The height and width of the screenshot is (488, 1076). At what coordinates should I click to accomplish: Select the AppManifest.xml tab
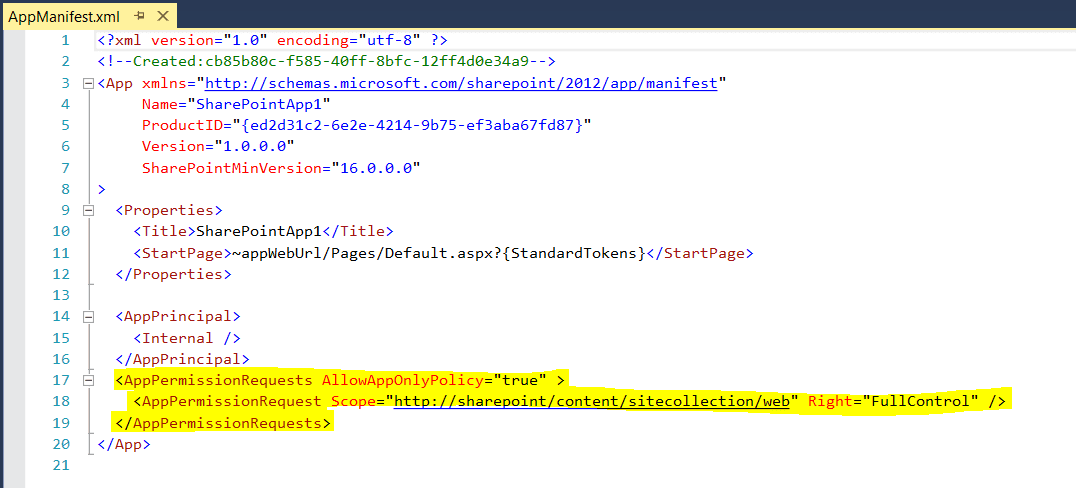click(64, 15)
